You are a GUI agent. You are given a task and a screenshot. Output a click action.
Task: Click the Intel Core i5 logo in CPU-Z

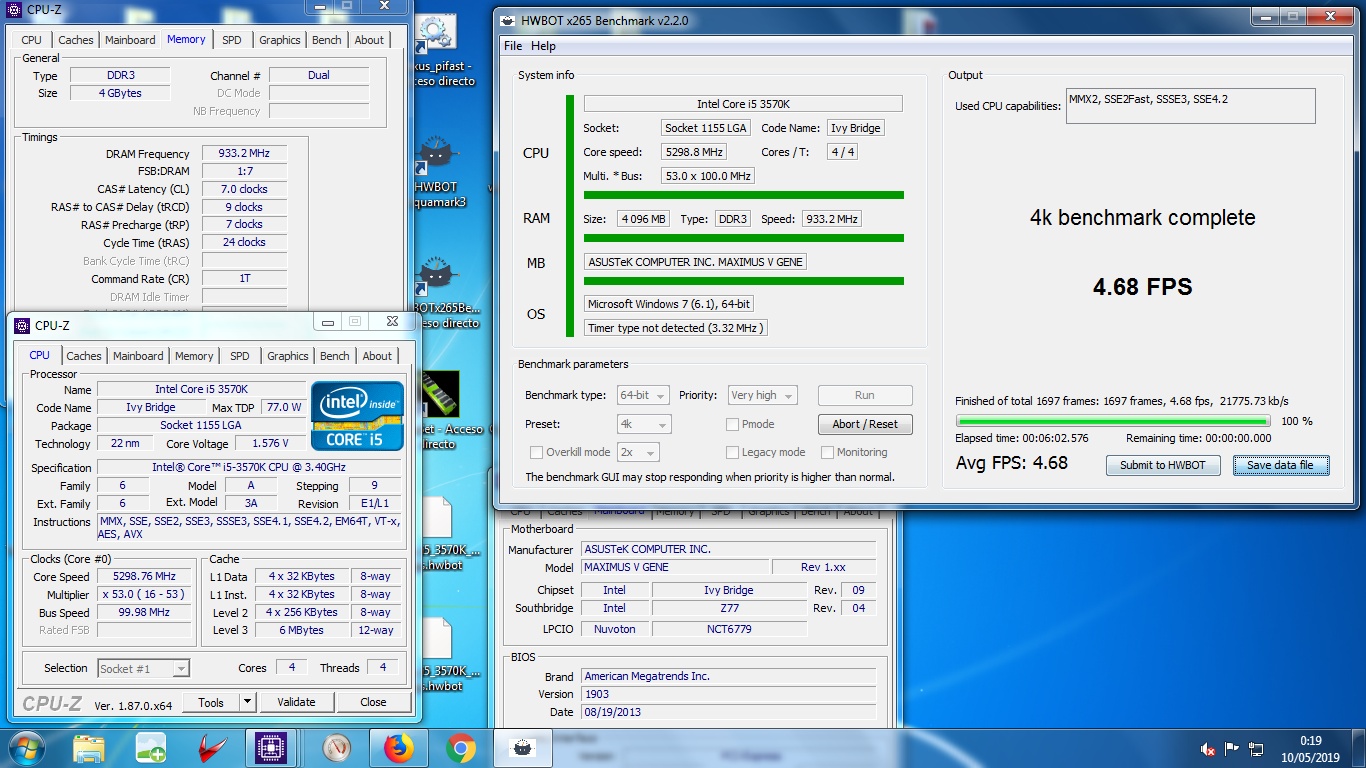click(357, 415)
